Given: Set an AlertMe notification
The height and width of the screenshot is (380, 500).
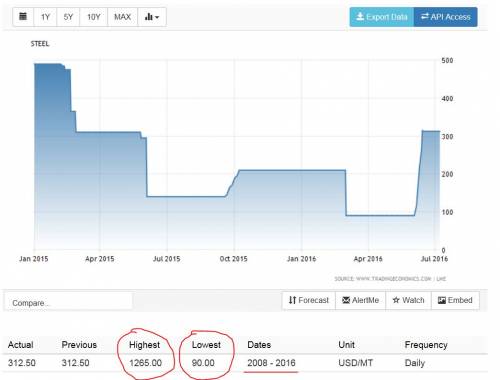Looking at the screenshot, I should (x=360, y=300).
